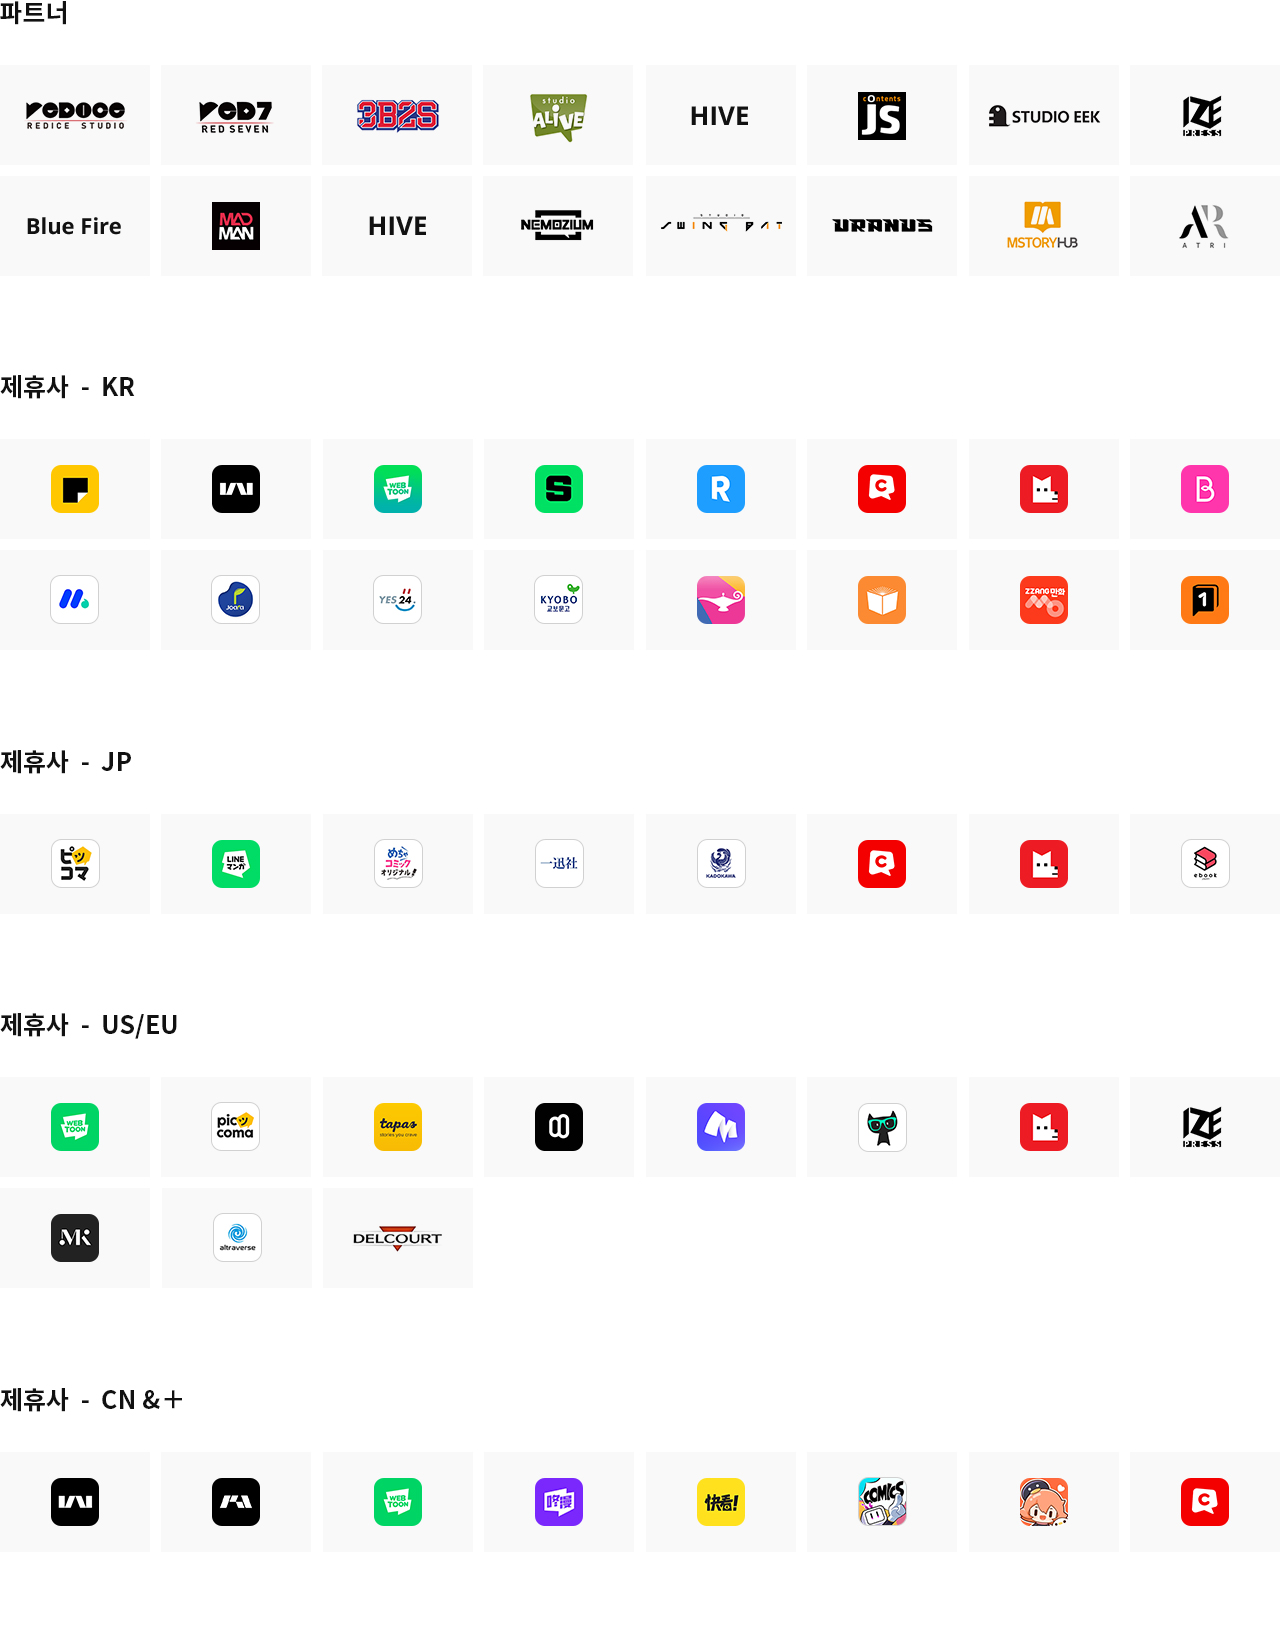The image size is (1280, 1638).
Task: Select the Studio EEK partner logo
Action: coord(1044,116)
